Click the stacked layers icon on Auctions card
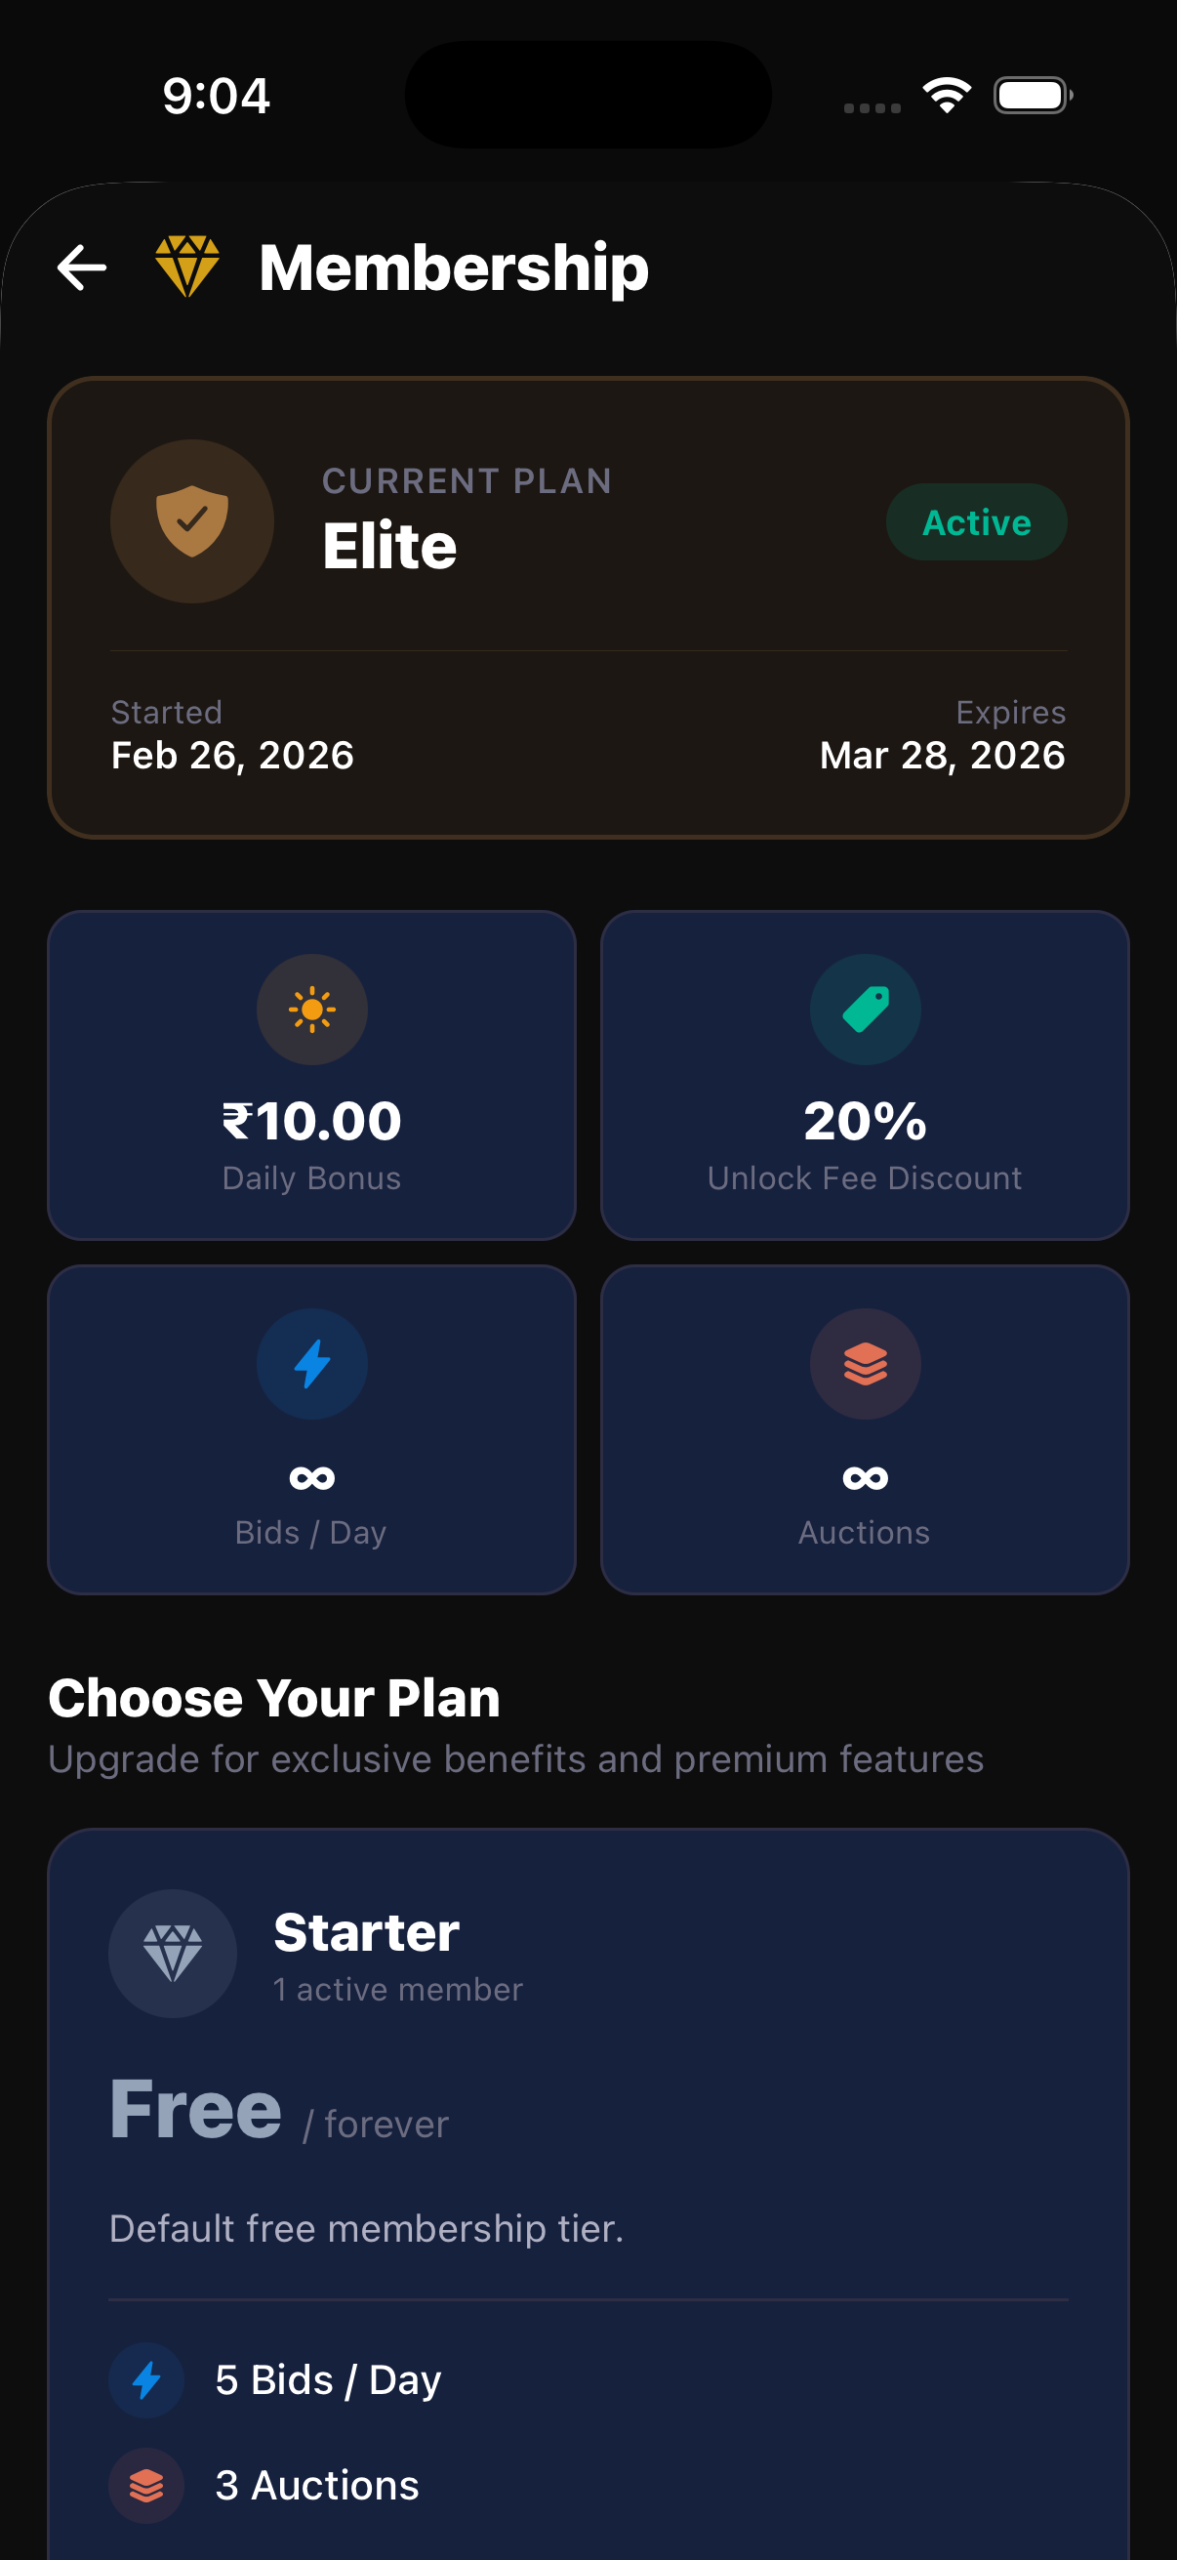The image size is (1177, 2560). tap(864, 1363)
